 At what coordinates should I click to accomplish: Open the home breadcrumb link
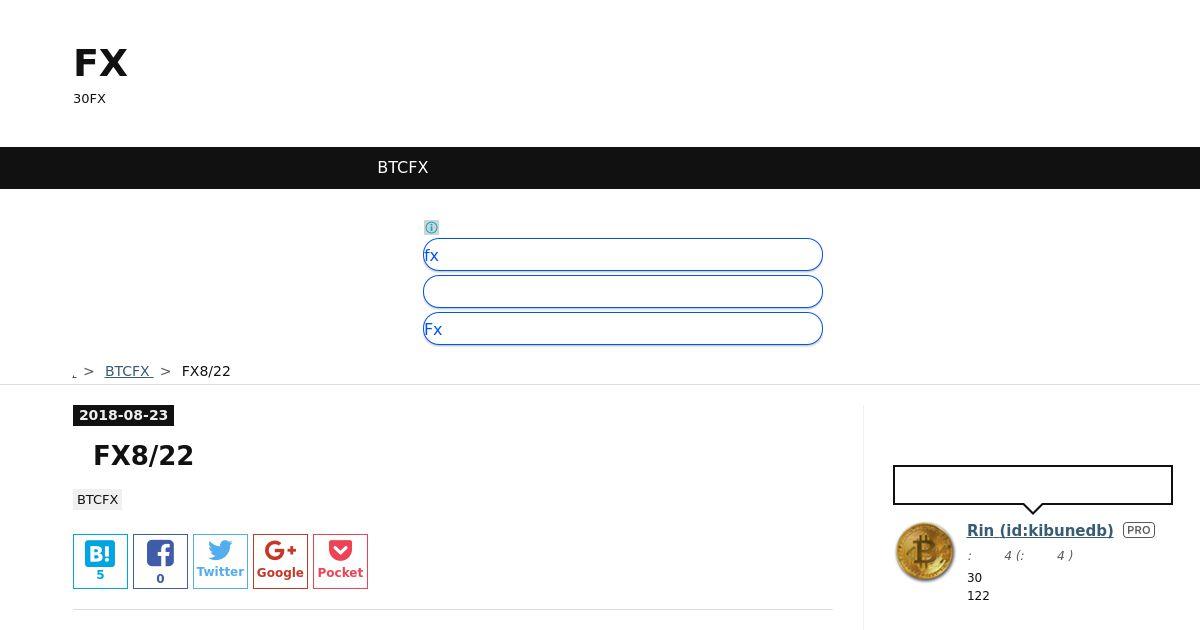tap(74, 373)
